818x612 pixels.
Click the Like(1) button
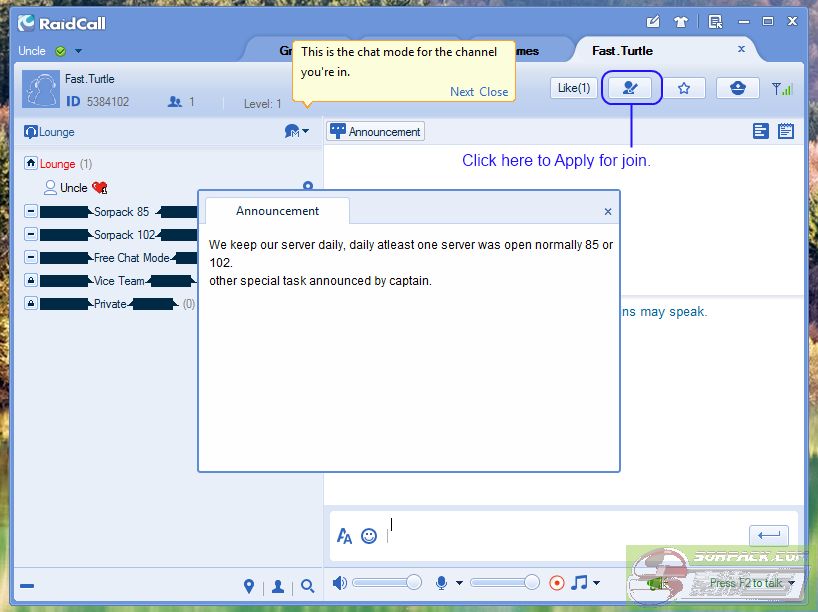click(573, 88)
